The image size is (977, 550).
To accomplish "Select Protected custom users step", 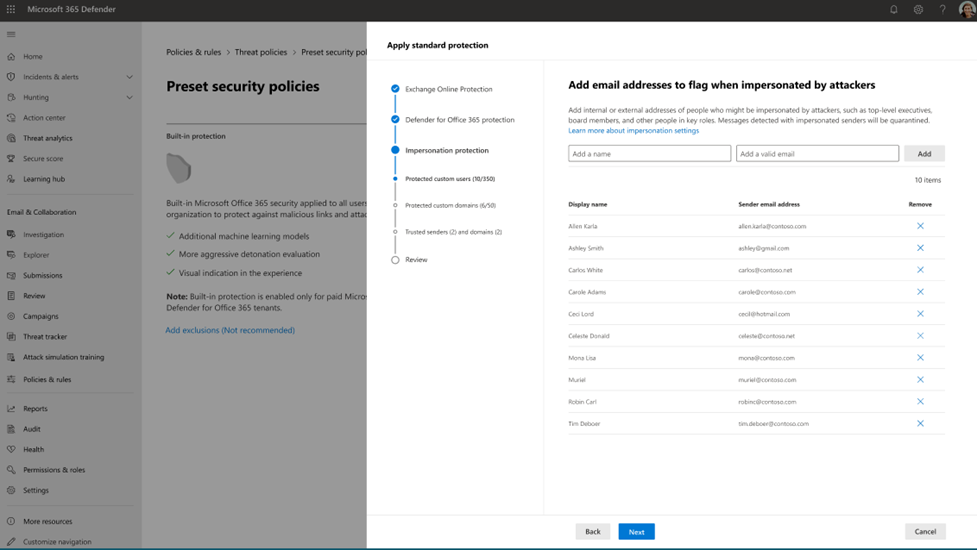I will (450, 179).
